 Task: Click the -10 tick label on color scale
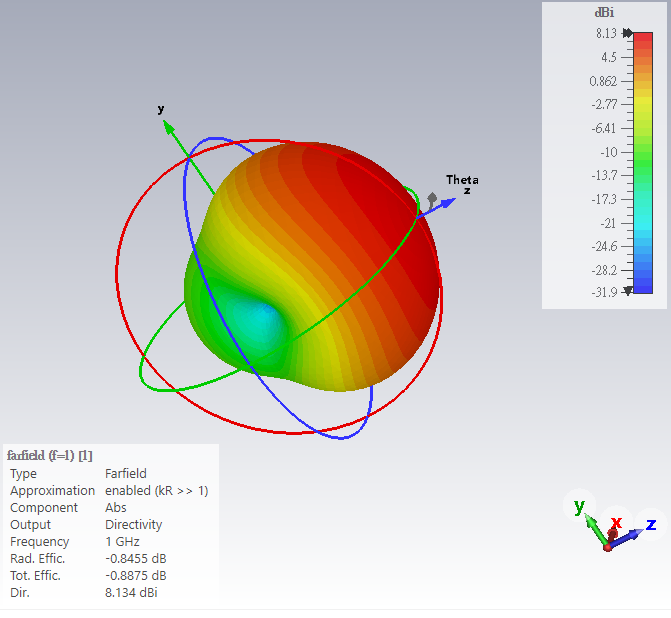pos(609,152)
